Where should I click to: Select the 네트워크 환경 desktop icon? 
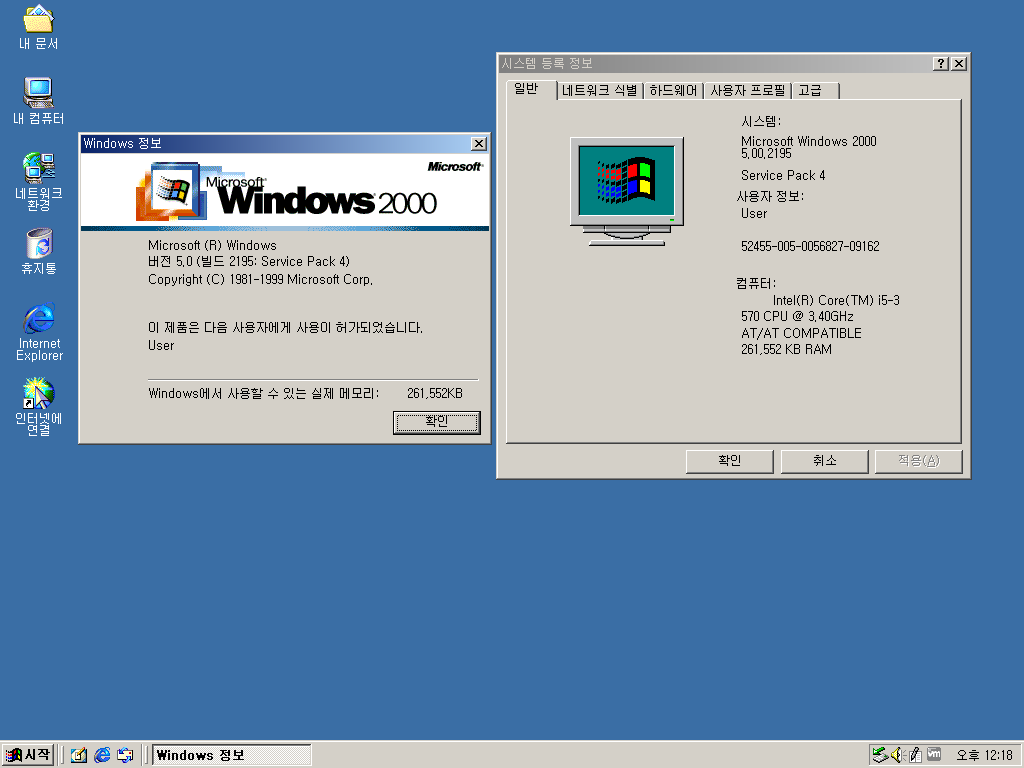pos(39,181)
